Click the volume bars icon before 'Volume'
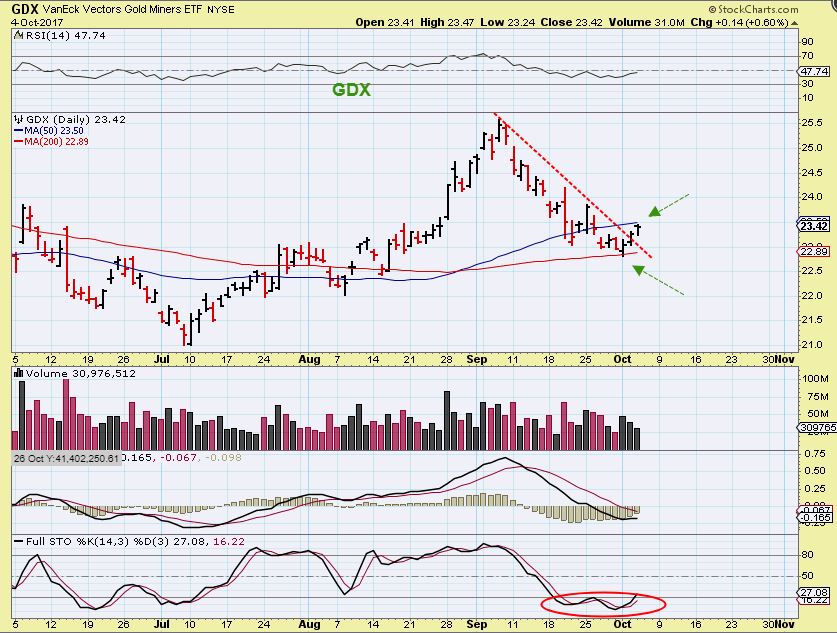This screenshot has height=633, width=837. [18, 373]
